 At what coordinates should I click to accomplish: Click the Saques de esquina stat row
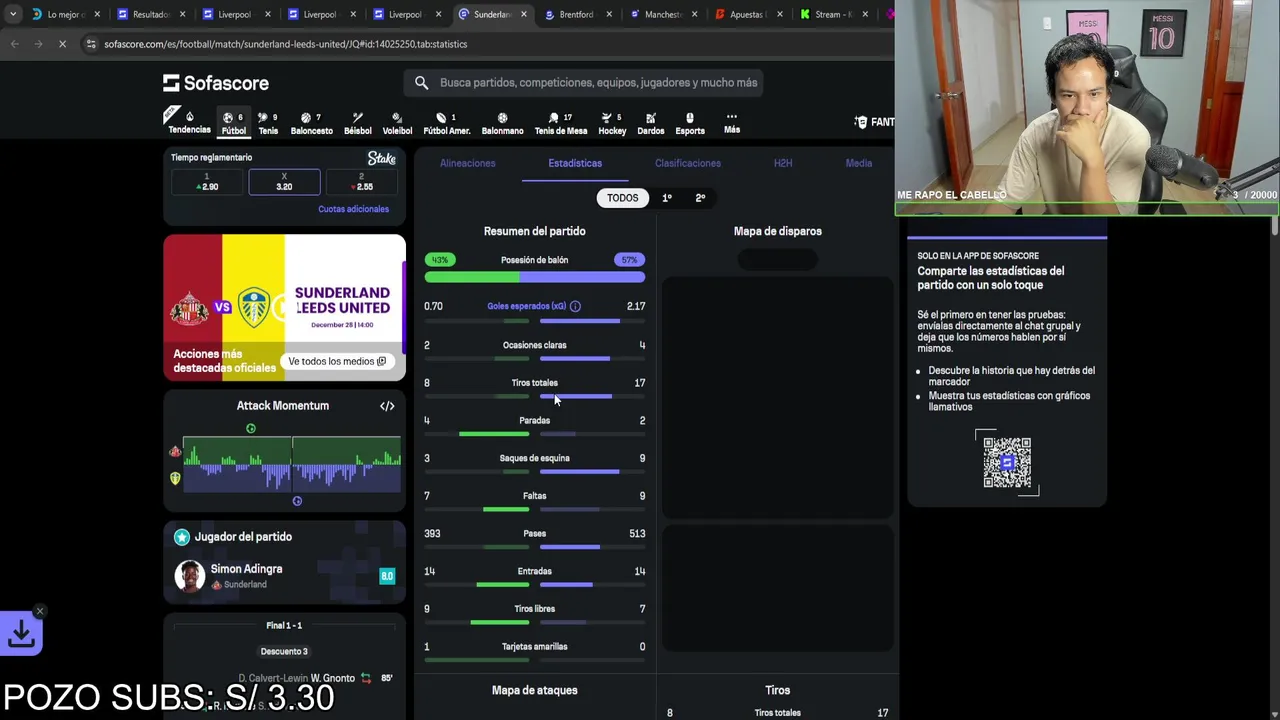point(534,464)
